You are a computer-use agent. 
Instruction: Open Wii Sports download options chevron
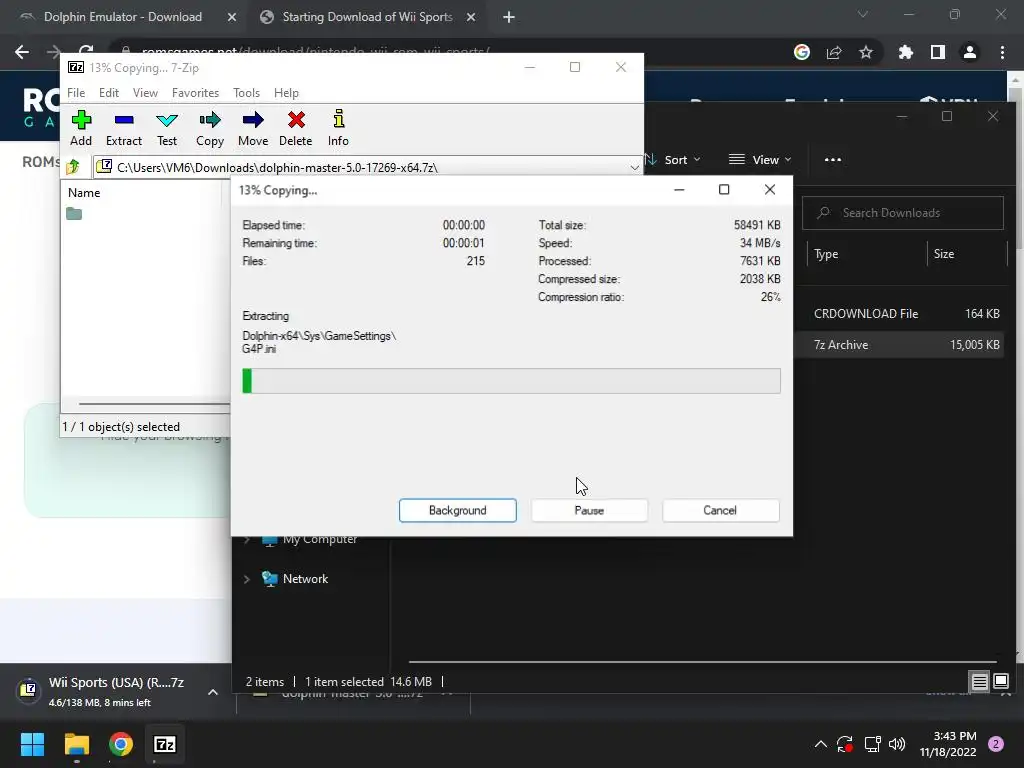213,692
